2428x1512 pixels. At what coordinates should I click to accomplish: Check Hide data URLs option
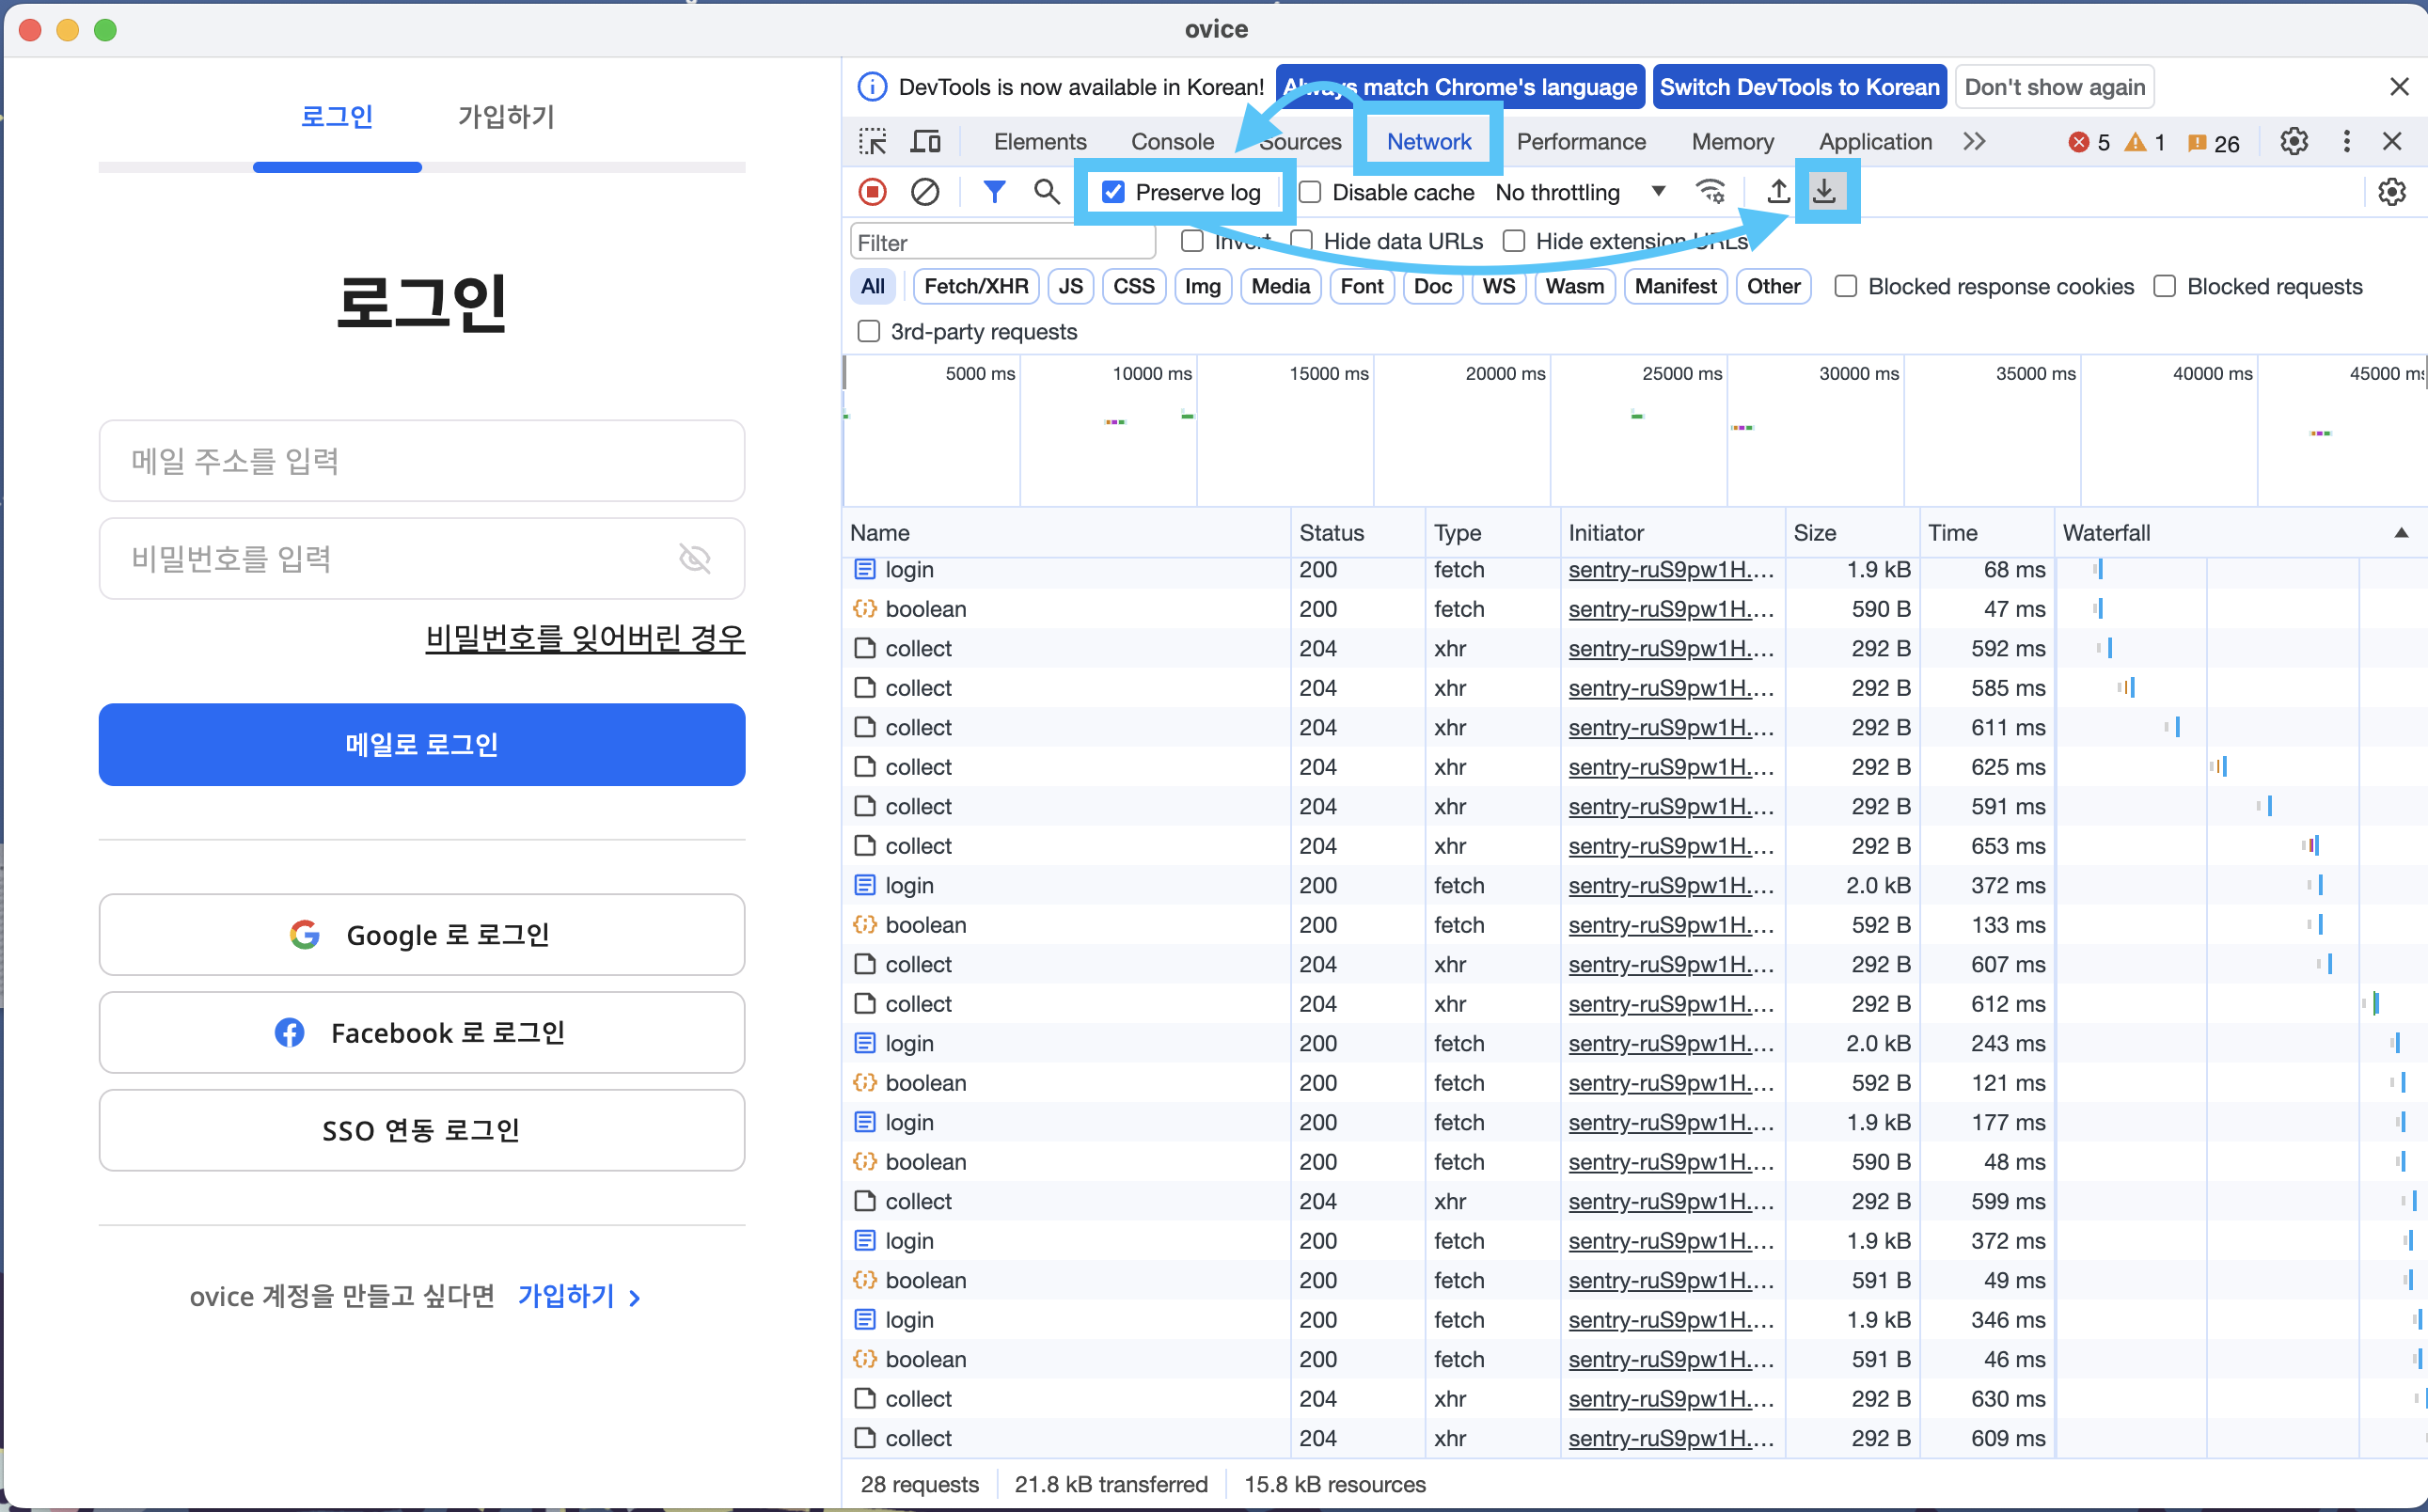[1301, 241]
